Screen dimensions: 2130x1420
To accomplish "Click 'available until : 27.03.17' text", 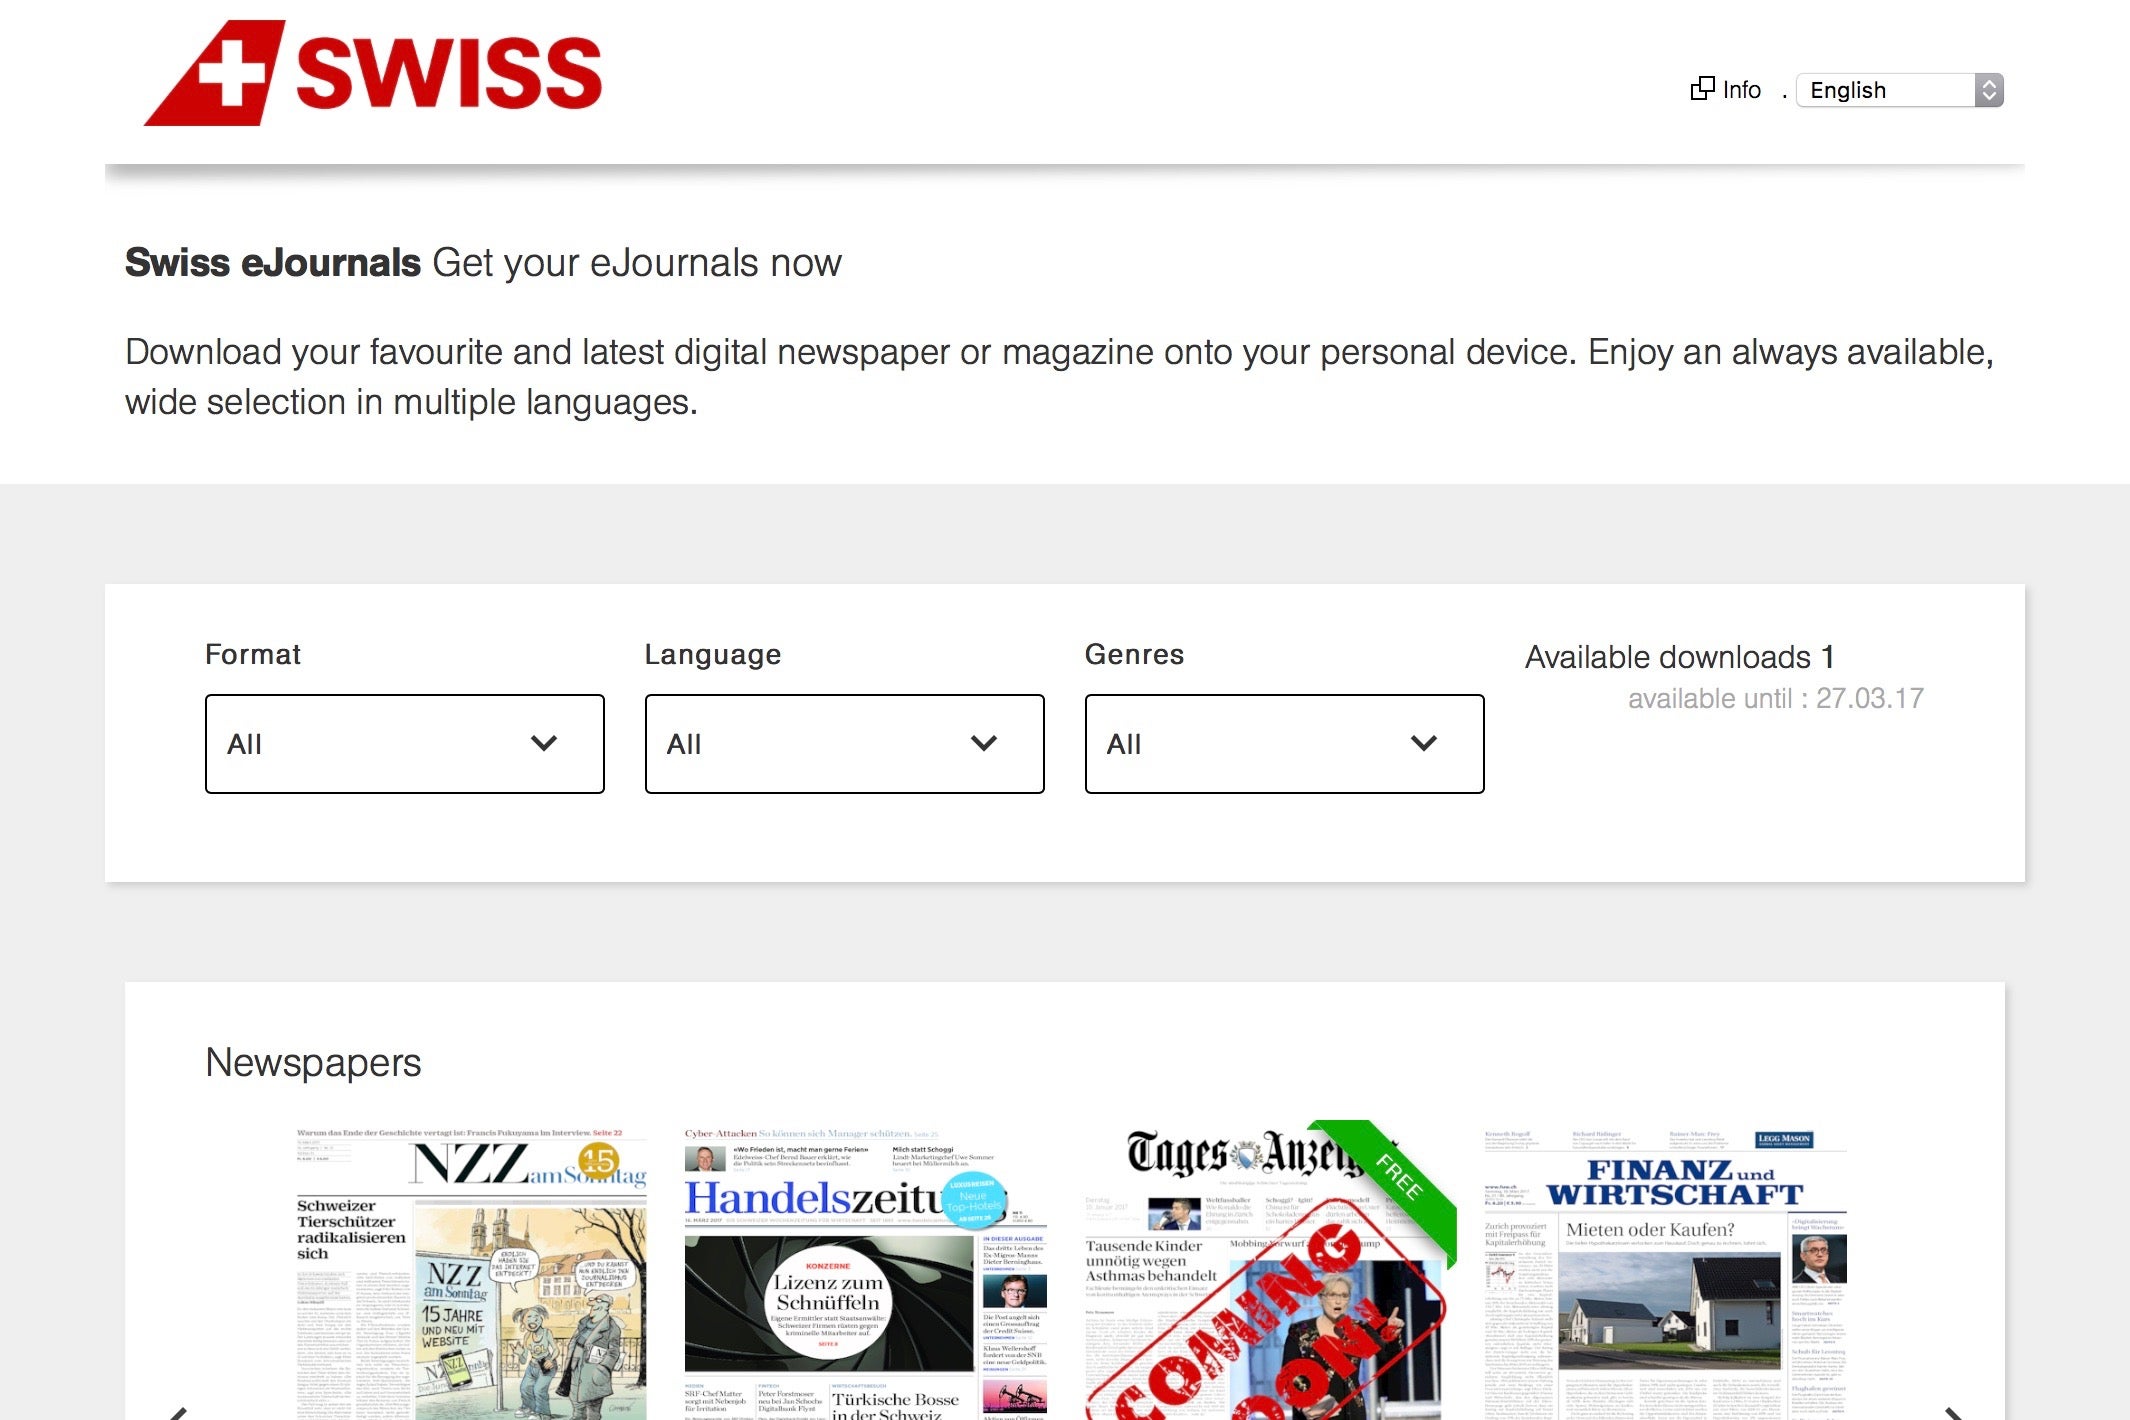I will pos(1776,698).
